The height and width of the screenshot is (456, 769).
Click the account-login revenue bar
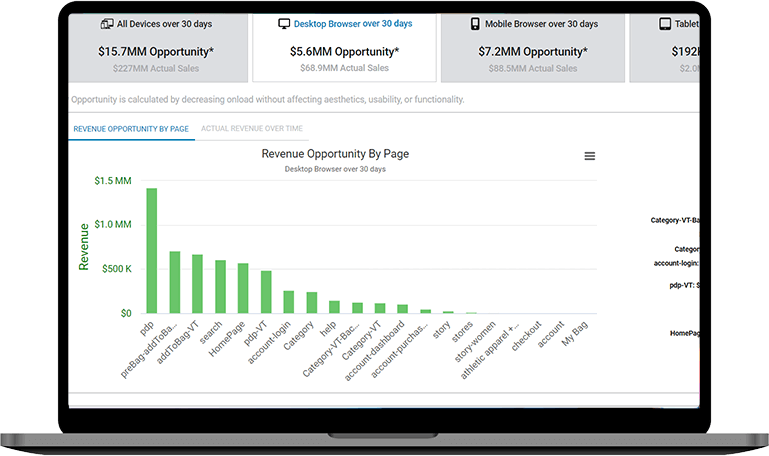pyautogui.click(x=288, y=302)
